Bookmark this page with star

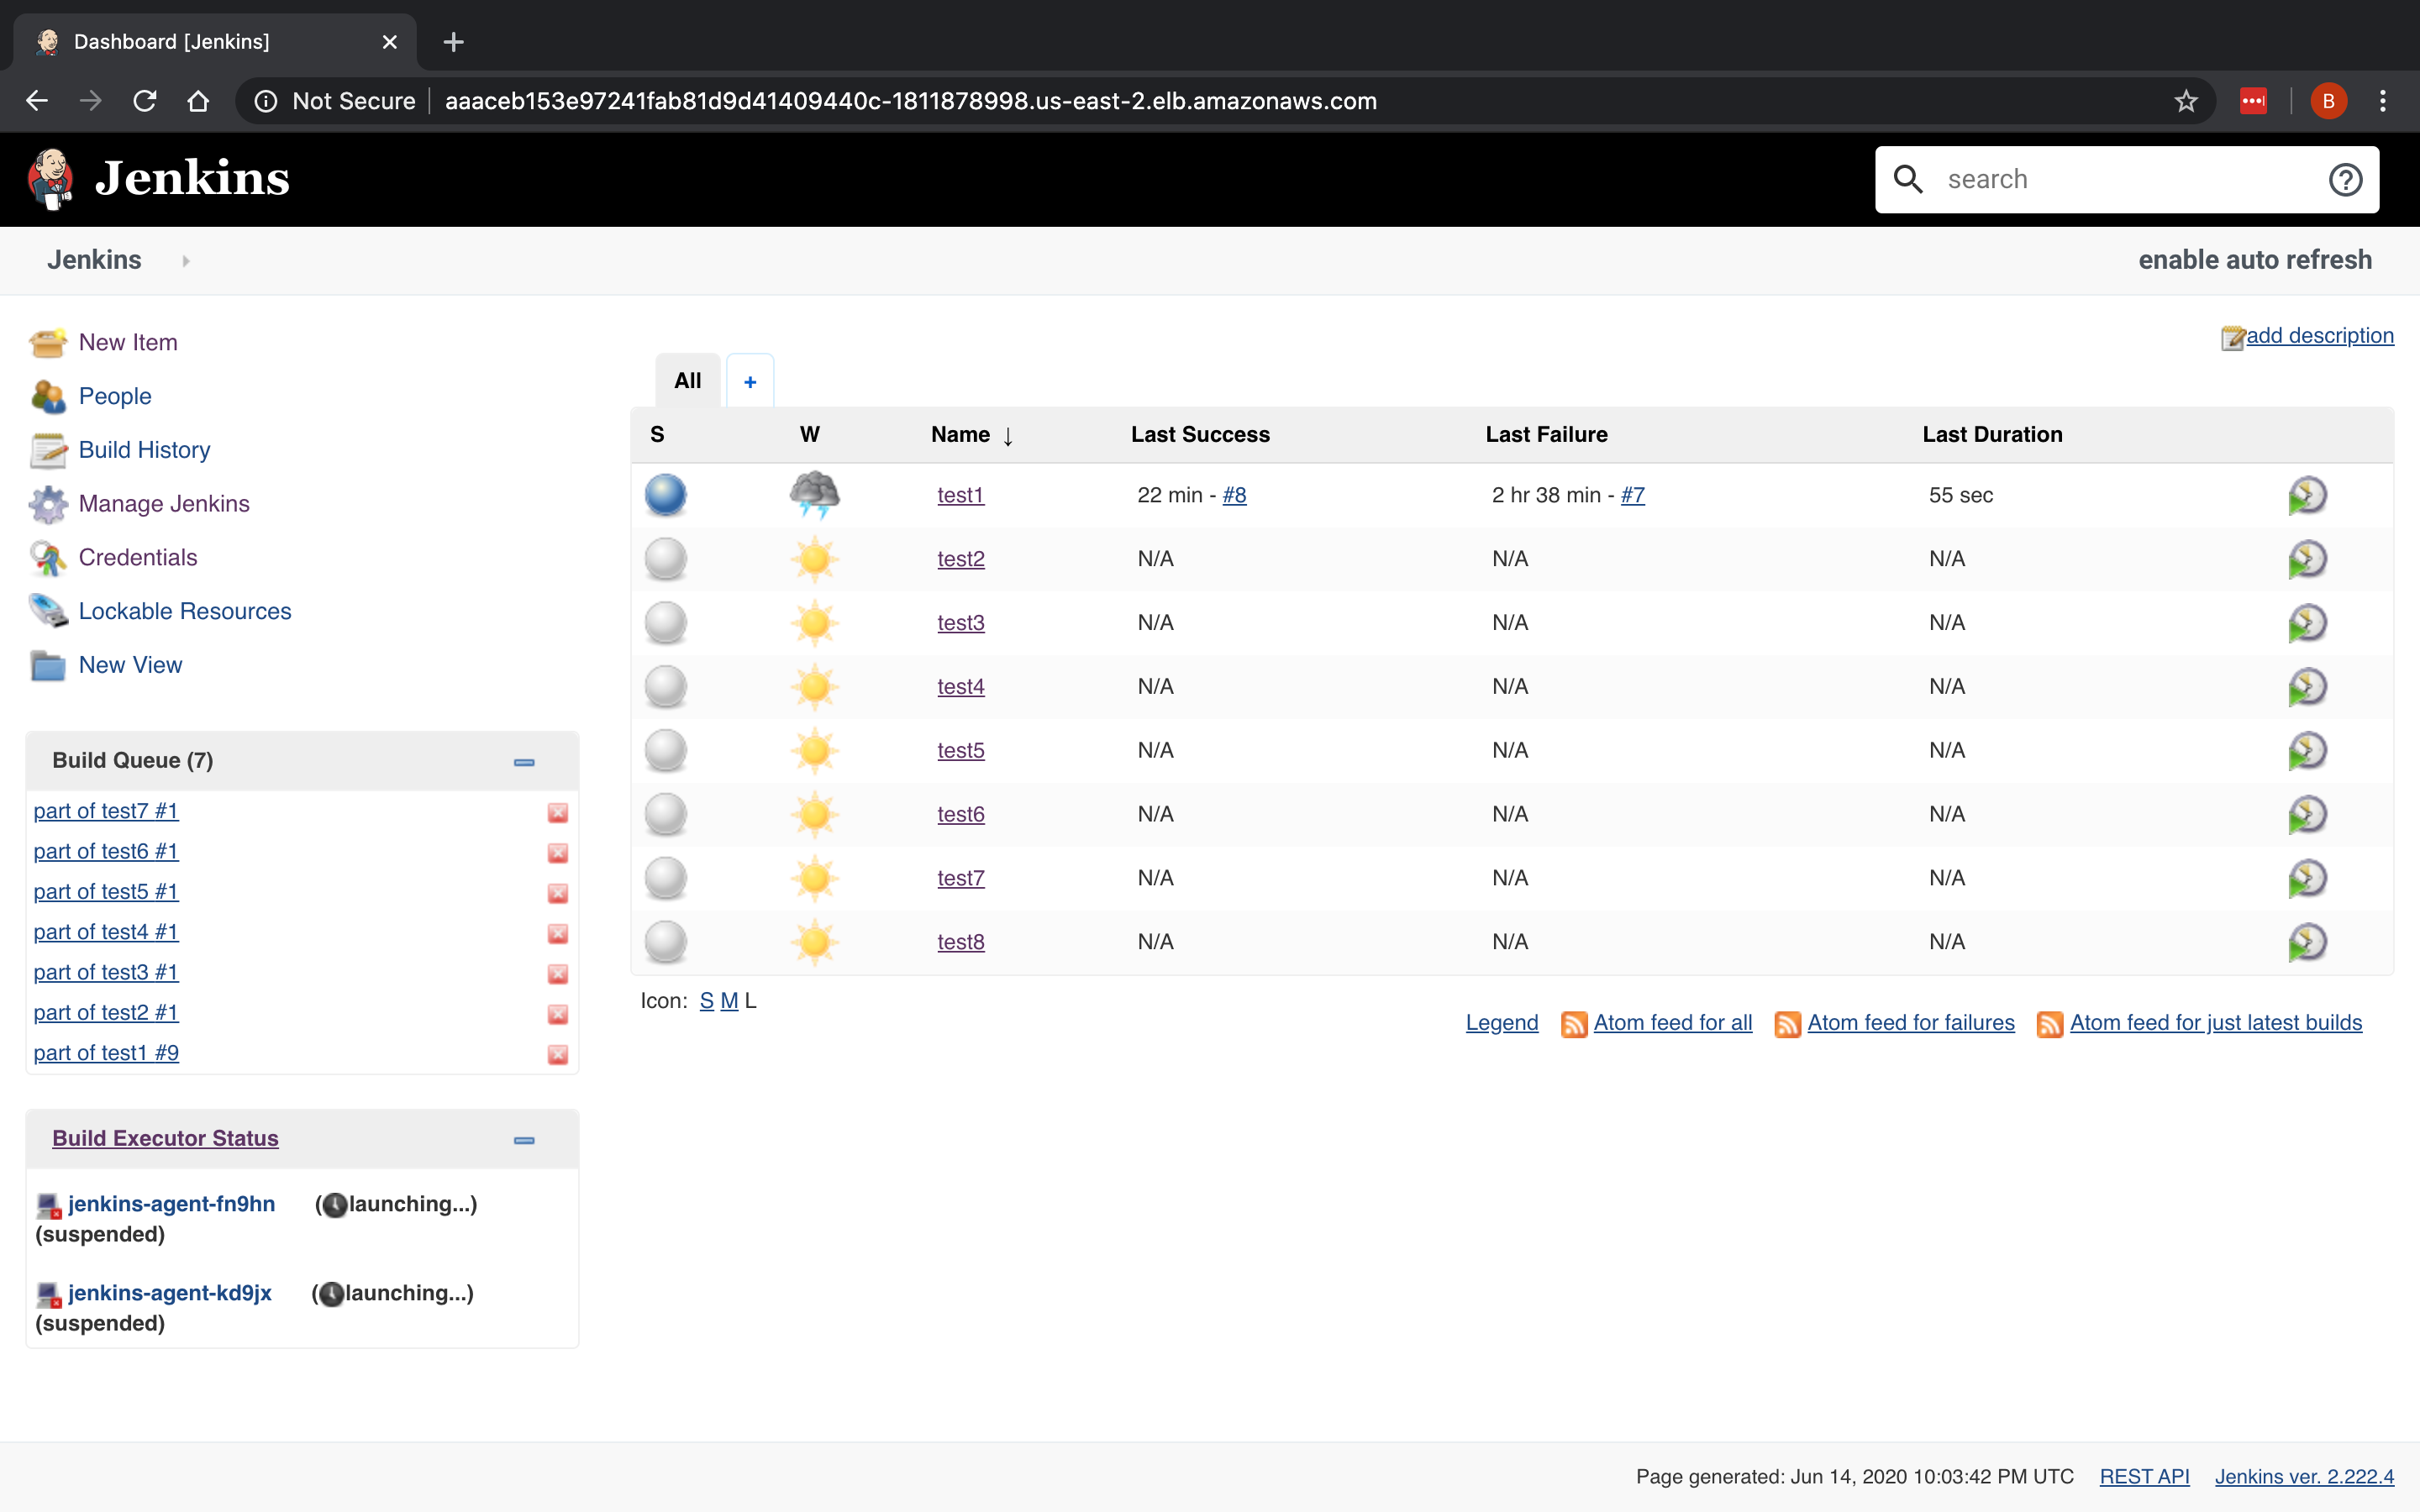2186,101
